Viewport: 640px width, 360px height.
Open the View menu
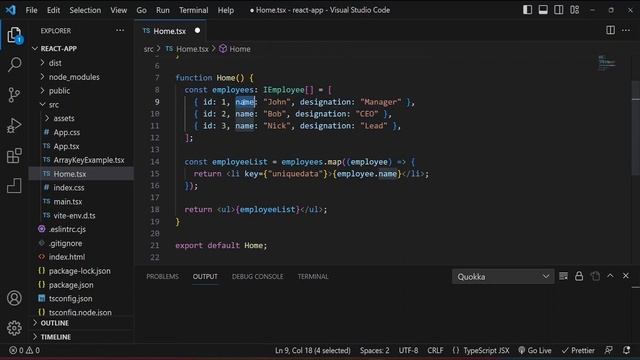point(118,10)
